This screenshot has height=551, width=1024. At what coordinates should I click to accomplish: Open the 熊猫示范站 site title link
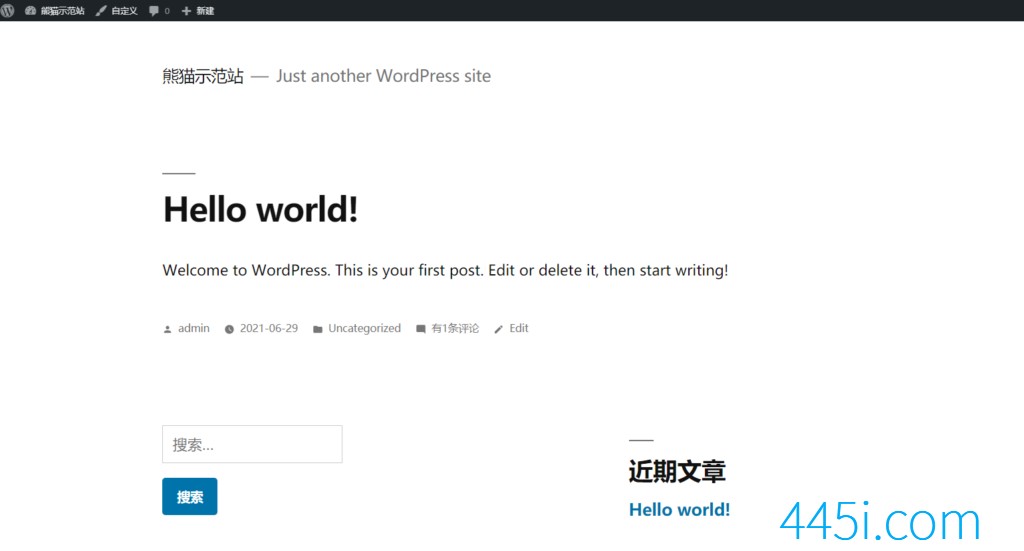click(203, 76)
